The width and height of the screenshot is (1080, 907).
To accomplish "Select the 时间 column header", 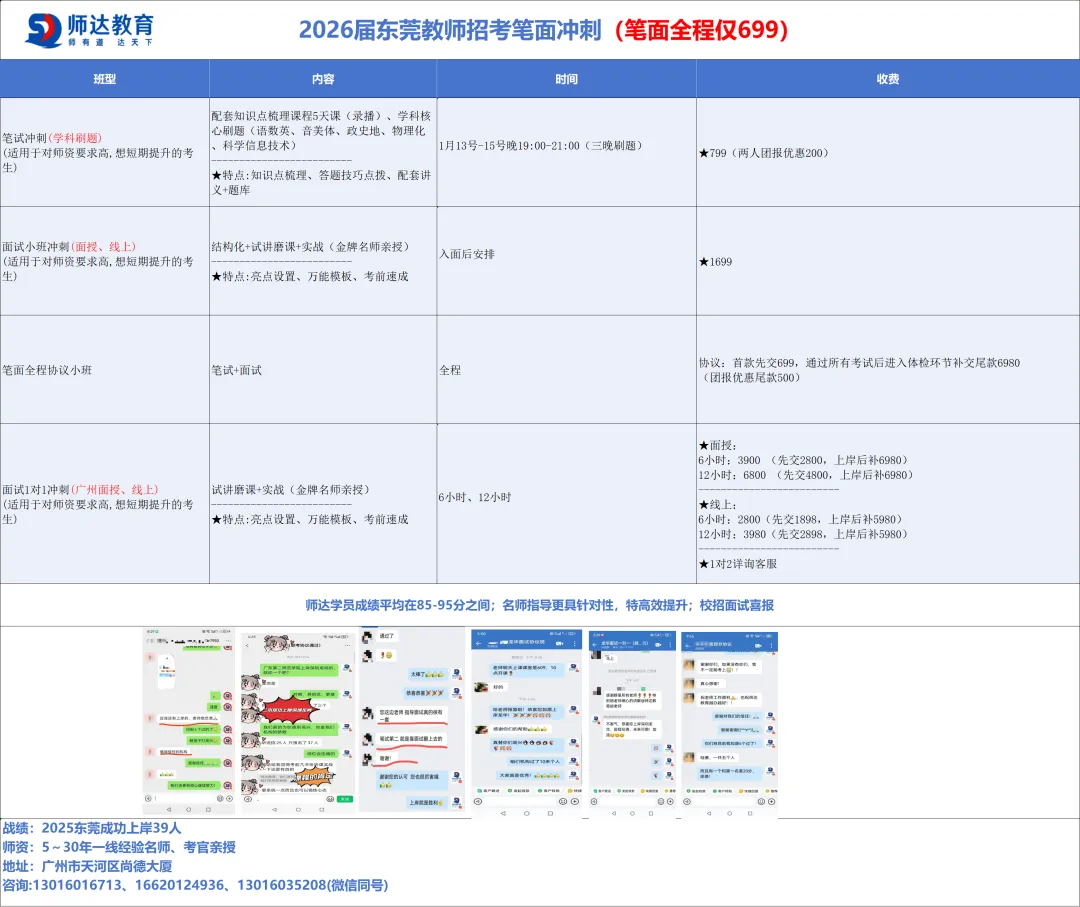I will click(566, 79).
